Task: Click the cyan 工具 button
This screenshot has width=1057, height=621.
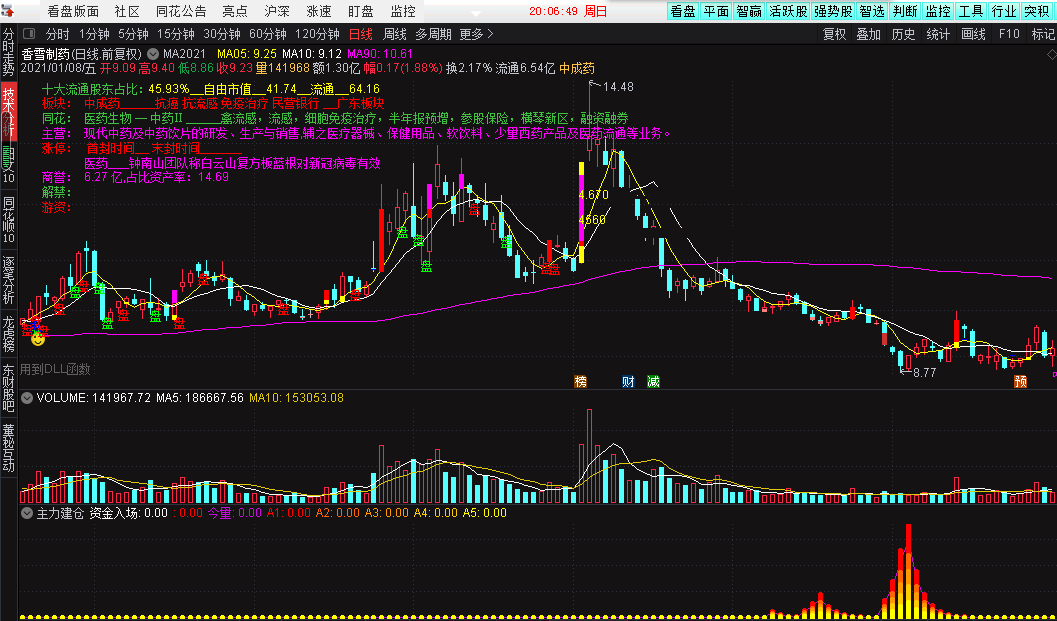Action: pyautogui.click(x=971, y=11)
